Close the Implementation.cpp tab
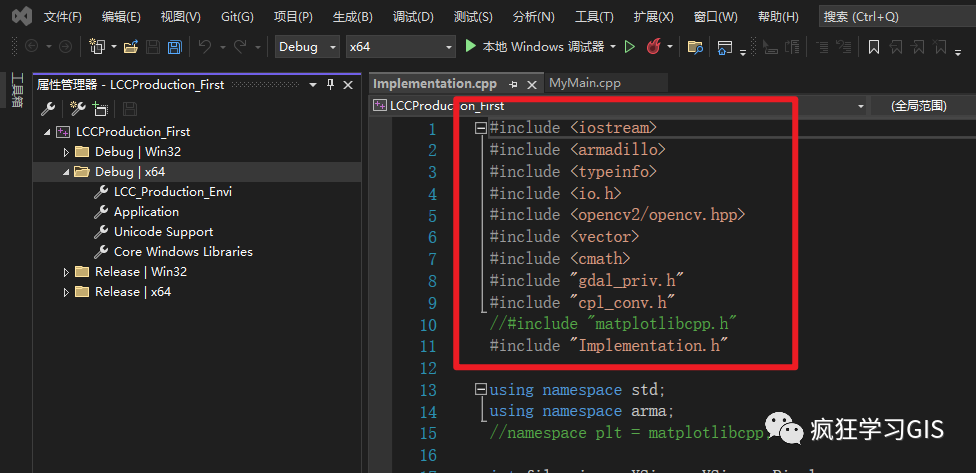976x473 pixels. tap(532, 84)
